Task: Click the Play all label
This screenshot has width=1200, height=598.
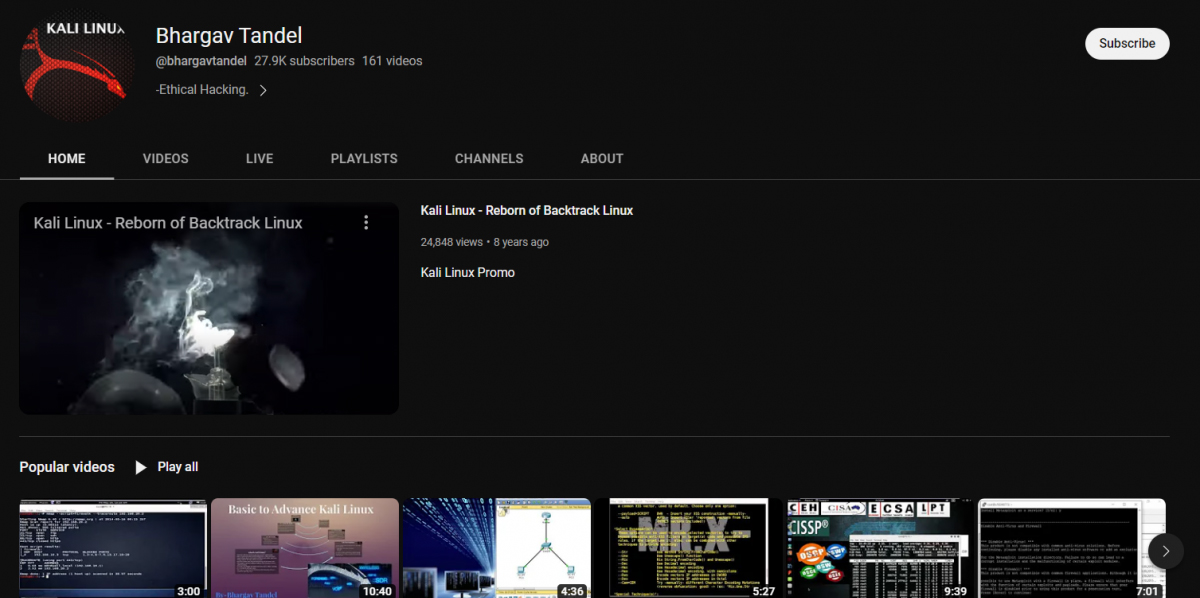Action: 178,467
